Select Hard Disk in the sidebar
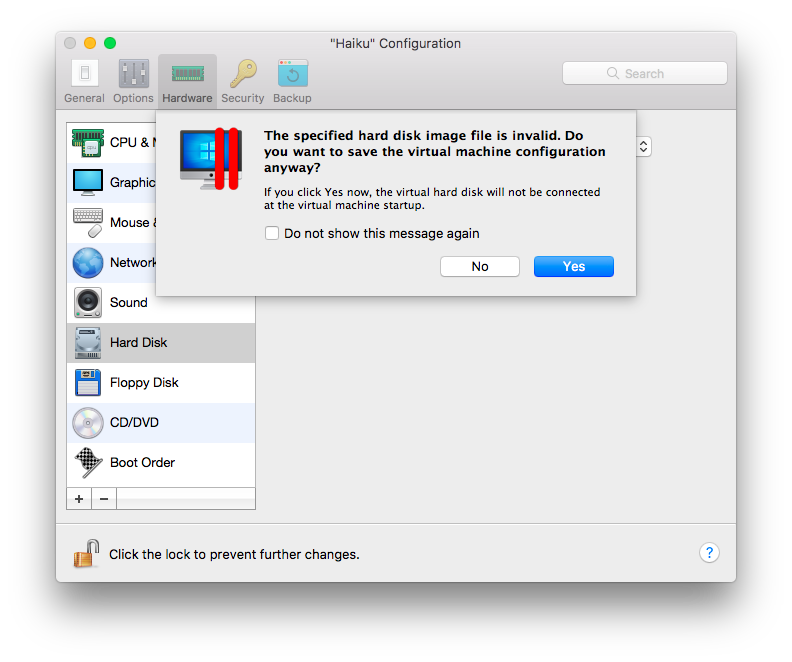The height and width of the screenshot is (662, 792). (138, 342)
